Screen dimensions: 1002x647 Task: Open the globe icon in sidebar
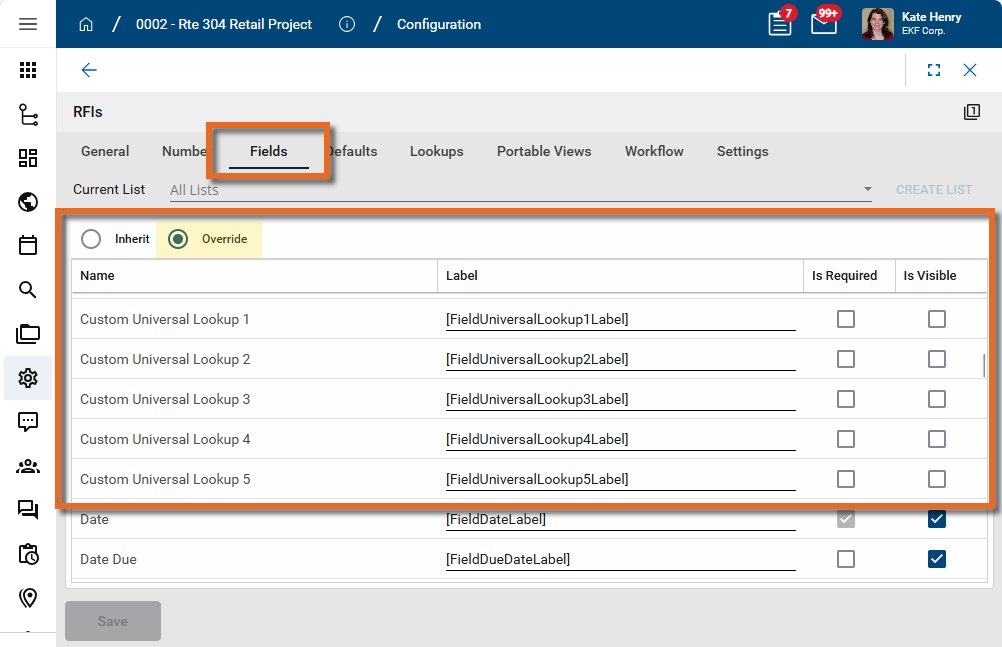pos(28,202)
